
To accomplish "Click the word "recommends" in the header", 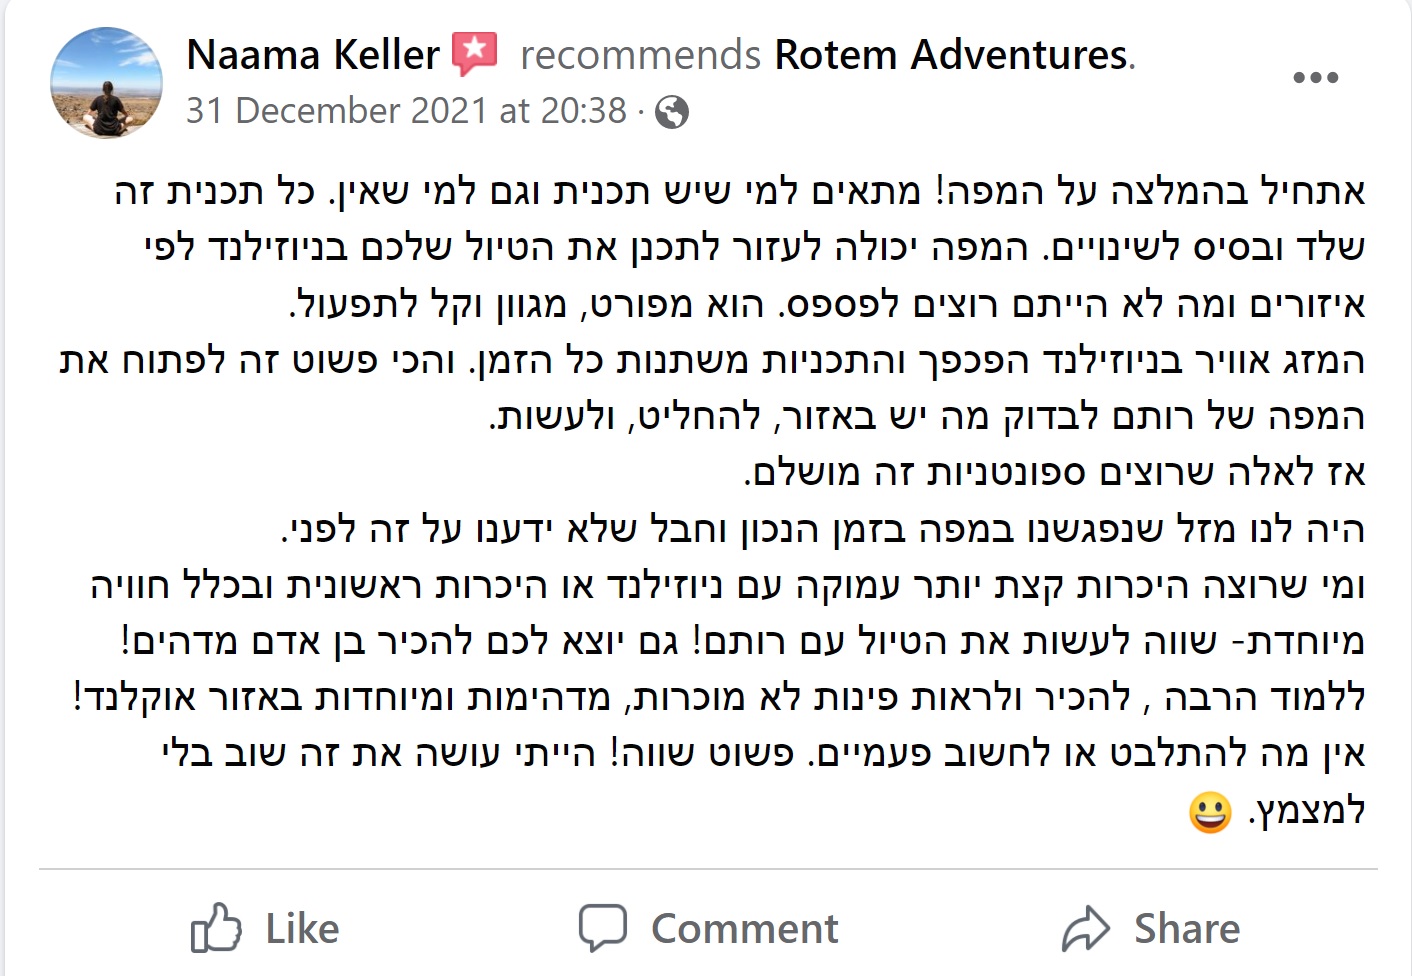I will point(640,55).
